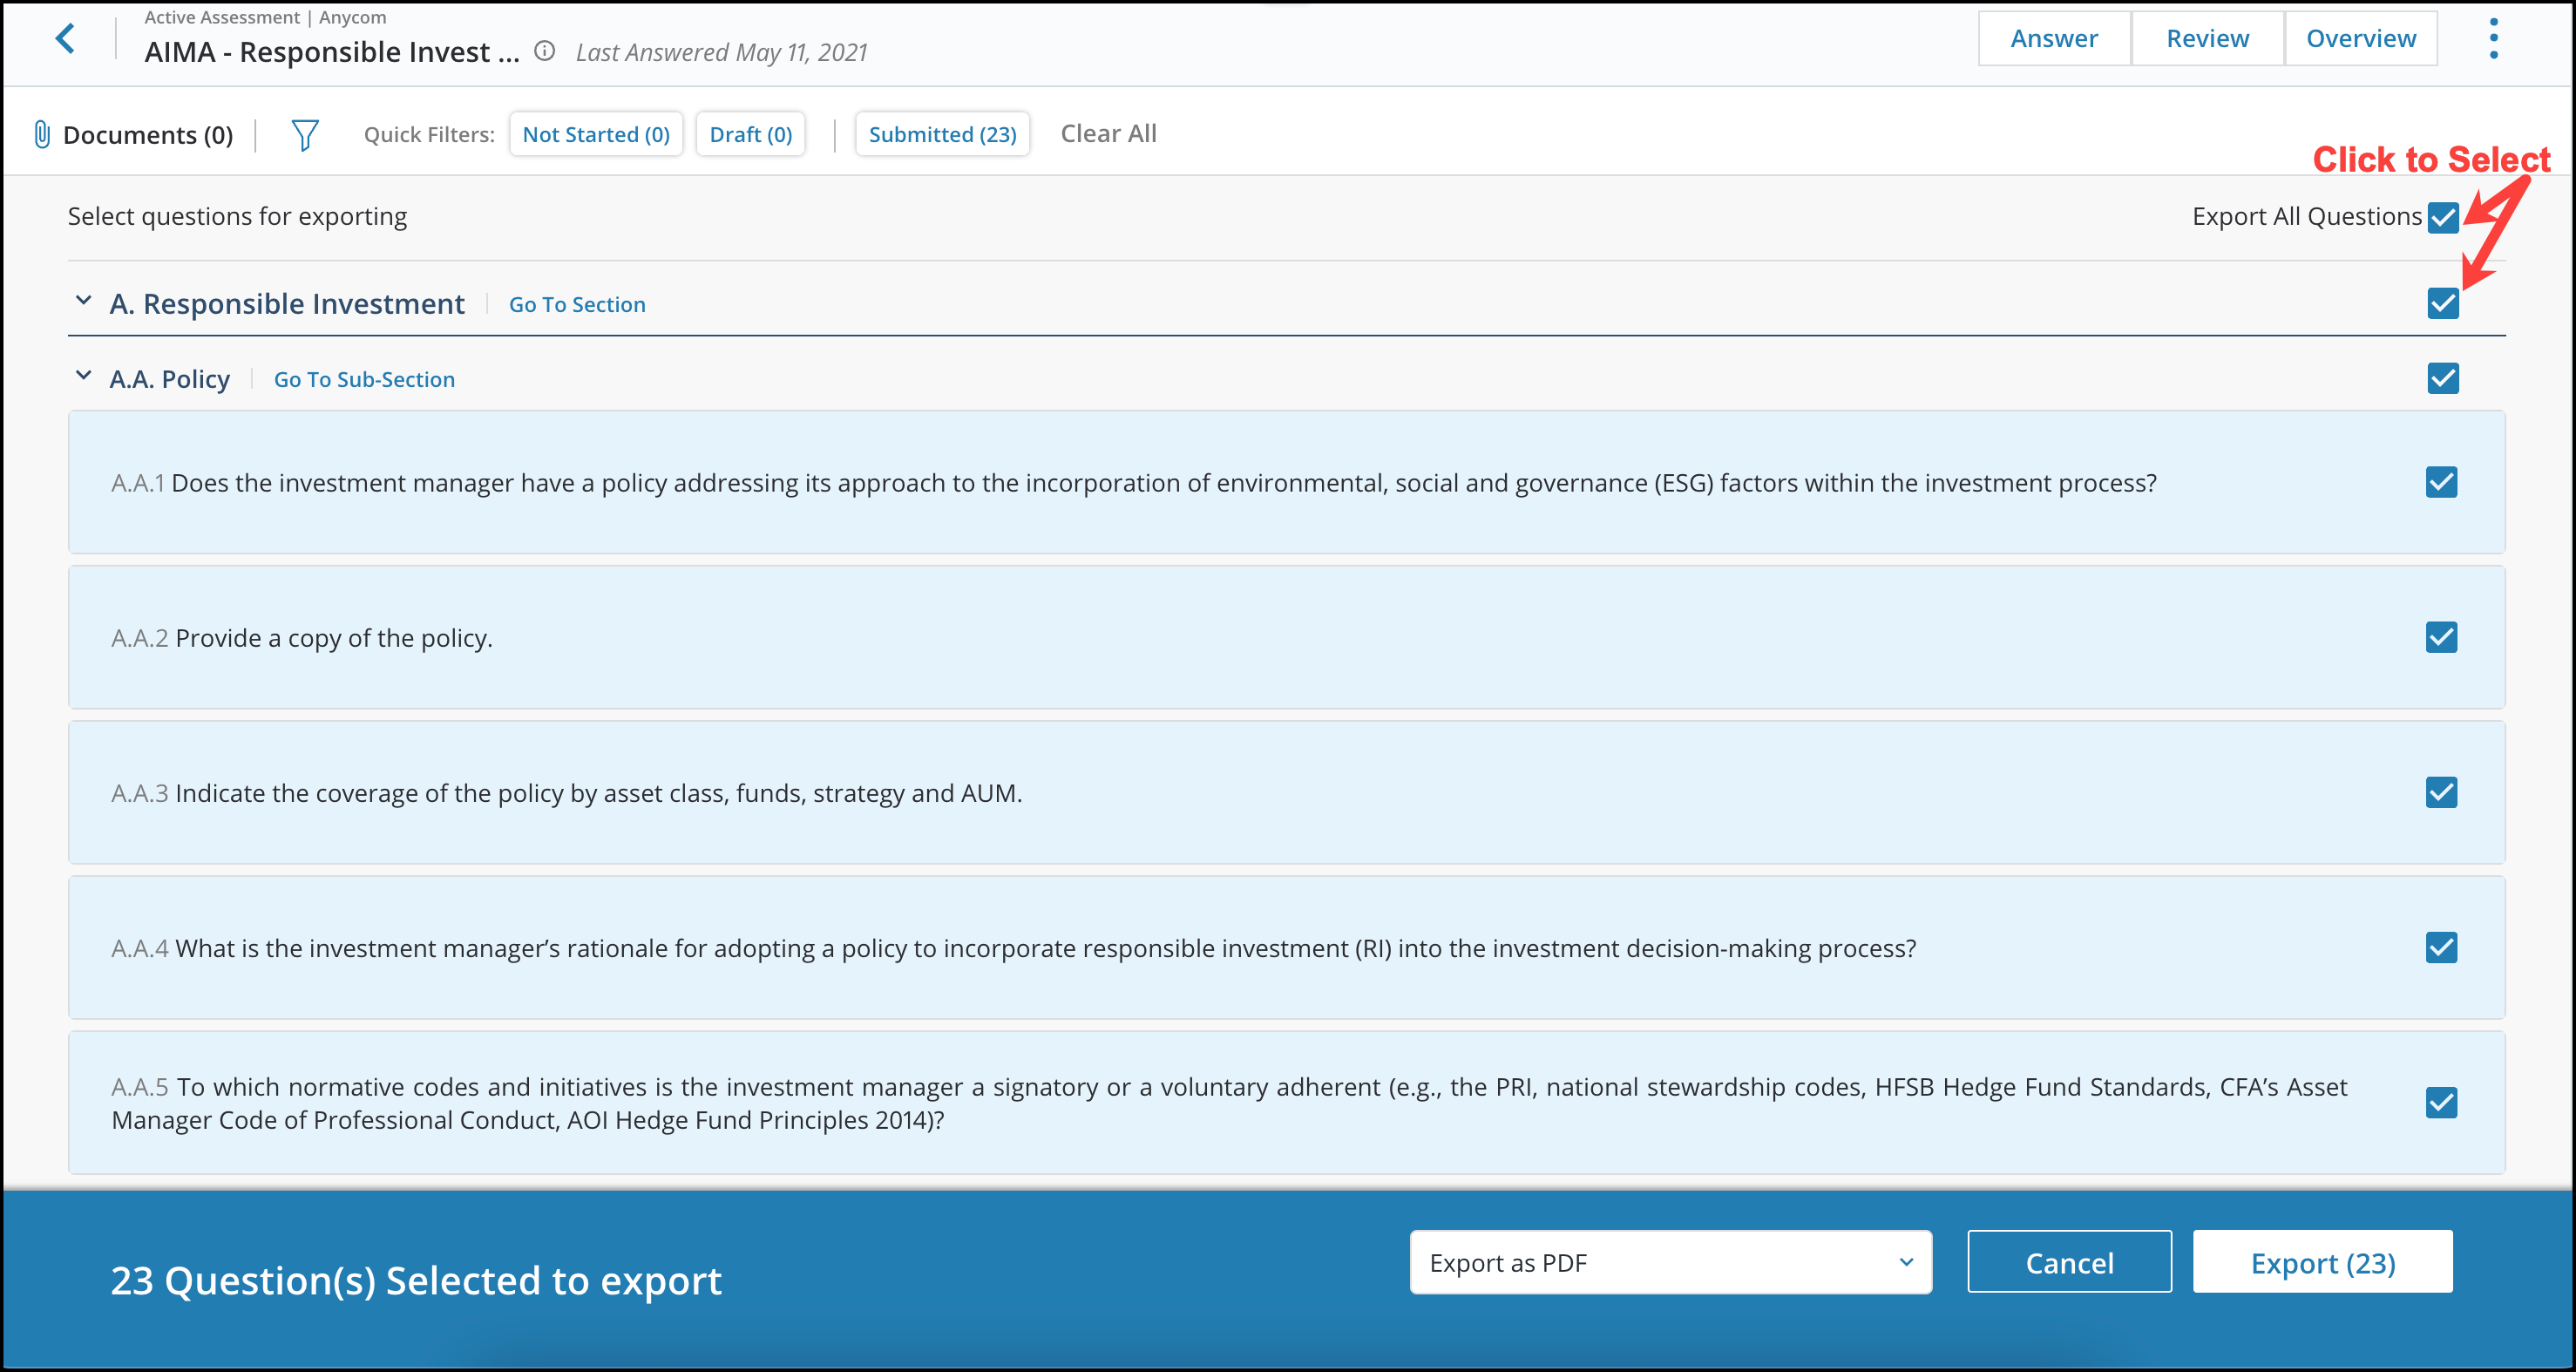
Task: Follow the Go To Sub-Section link
Action: pos(364,380)
